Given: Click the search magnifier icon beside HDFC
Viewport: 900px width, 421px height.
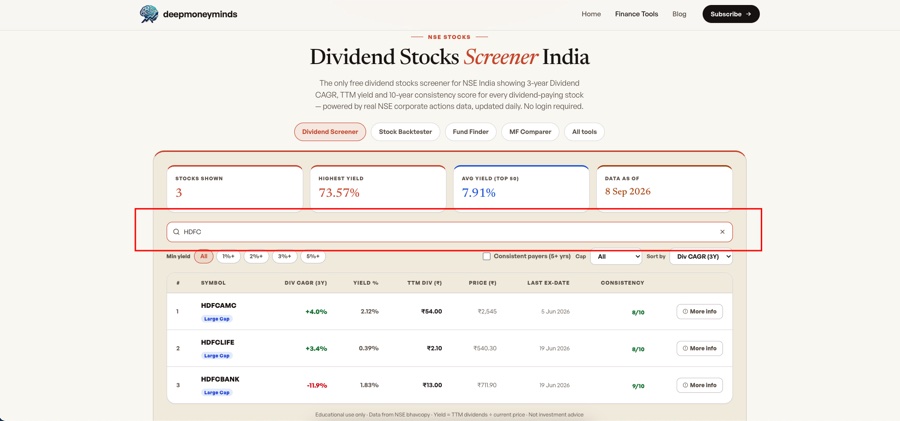Looking at the screenshot, I should click(176, 232).
